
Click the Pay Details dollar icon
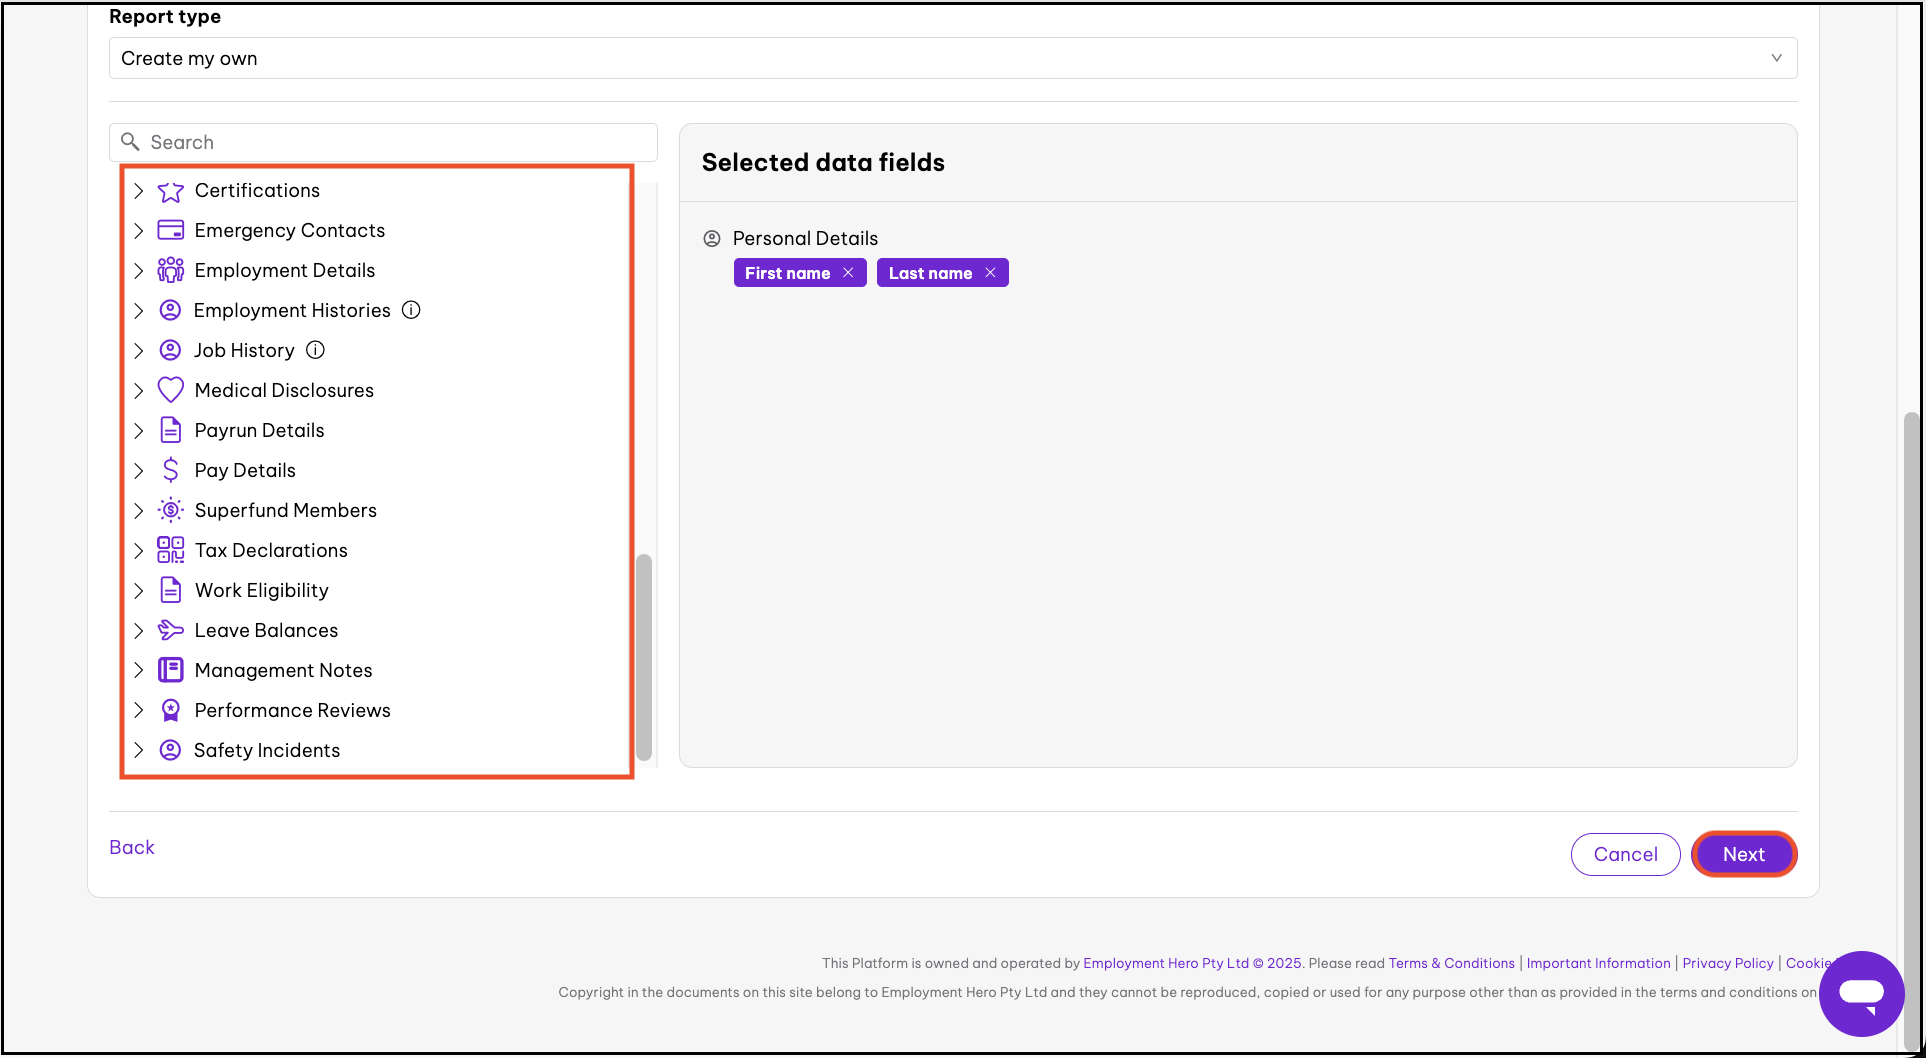[170, 470]
